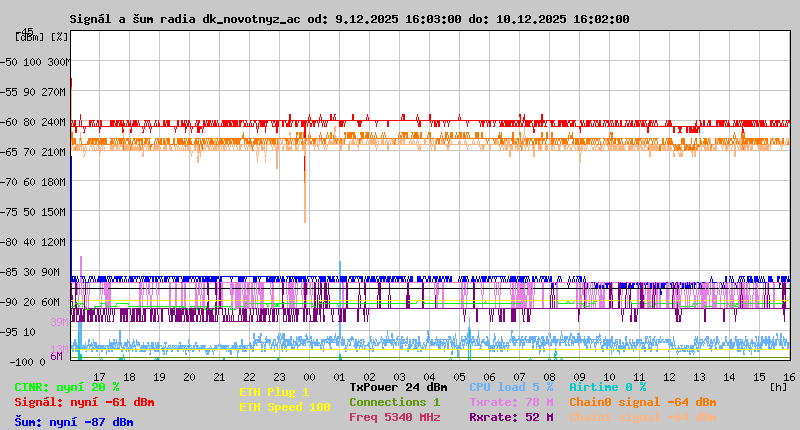This screenshot has width=800, height=430.
Task: Click the x-axis hour label '11'
Action: point(639,377)
